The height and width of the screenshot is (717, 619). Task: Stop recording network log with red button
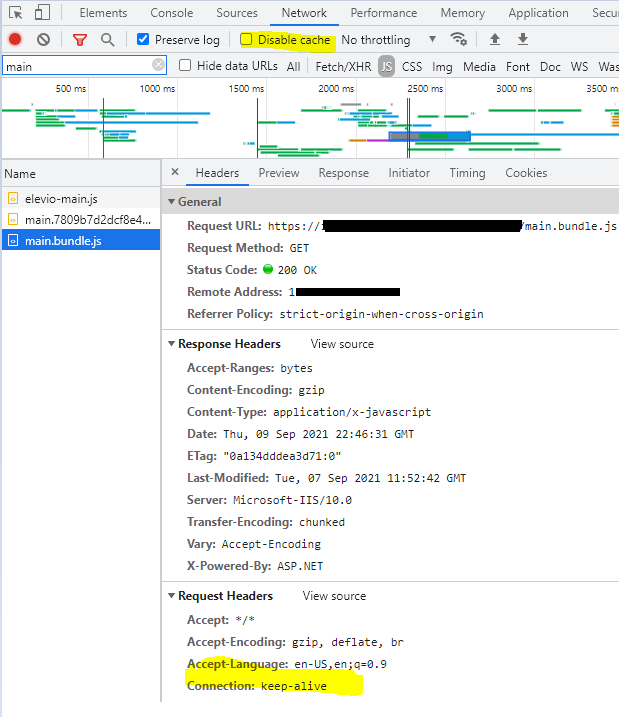coord(15,40)
